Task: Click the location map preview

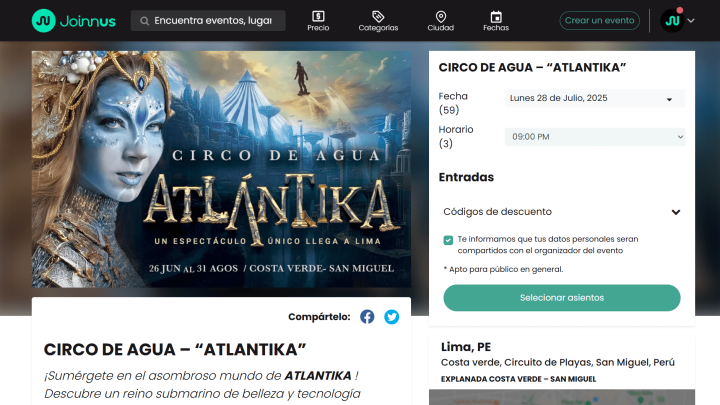Action: pos(562,397)
